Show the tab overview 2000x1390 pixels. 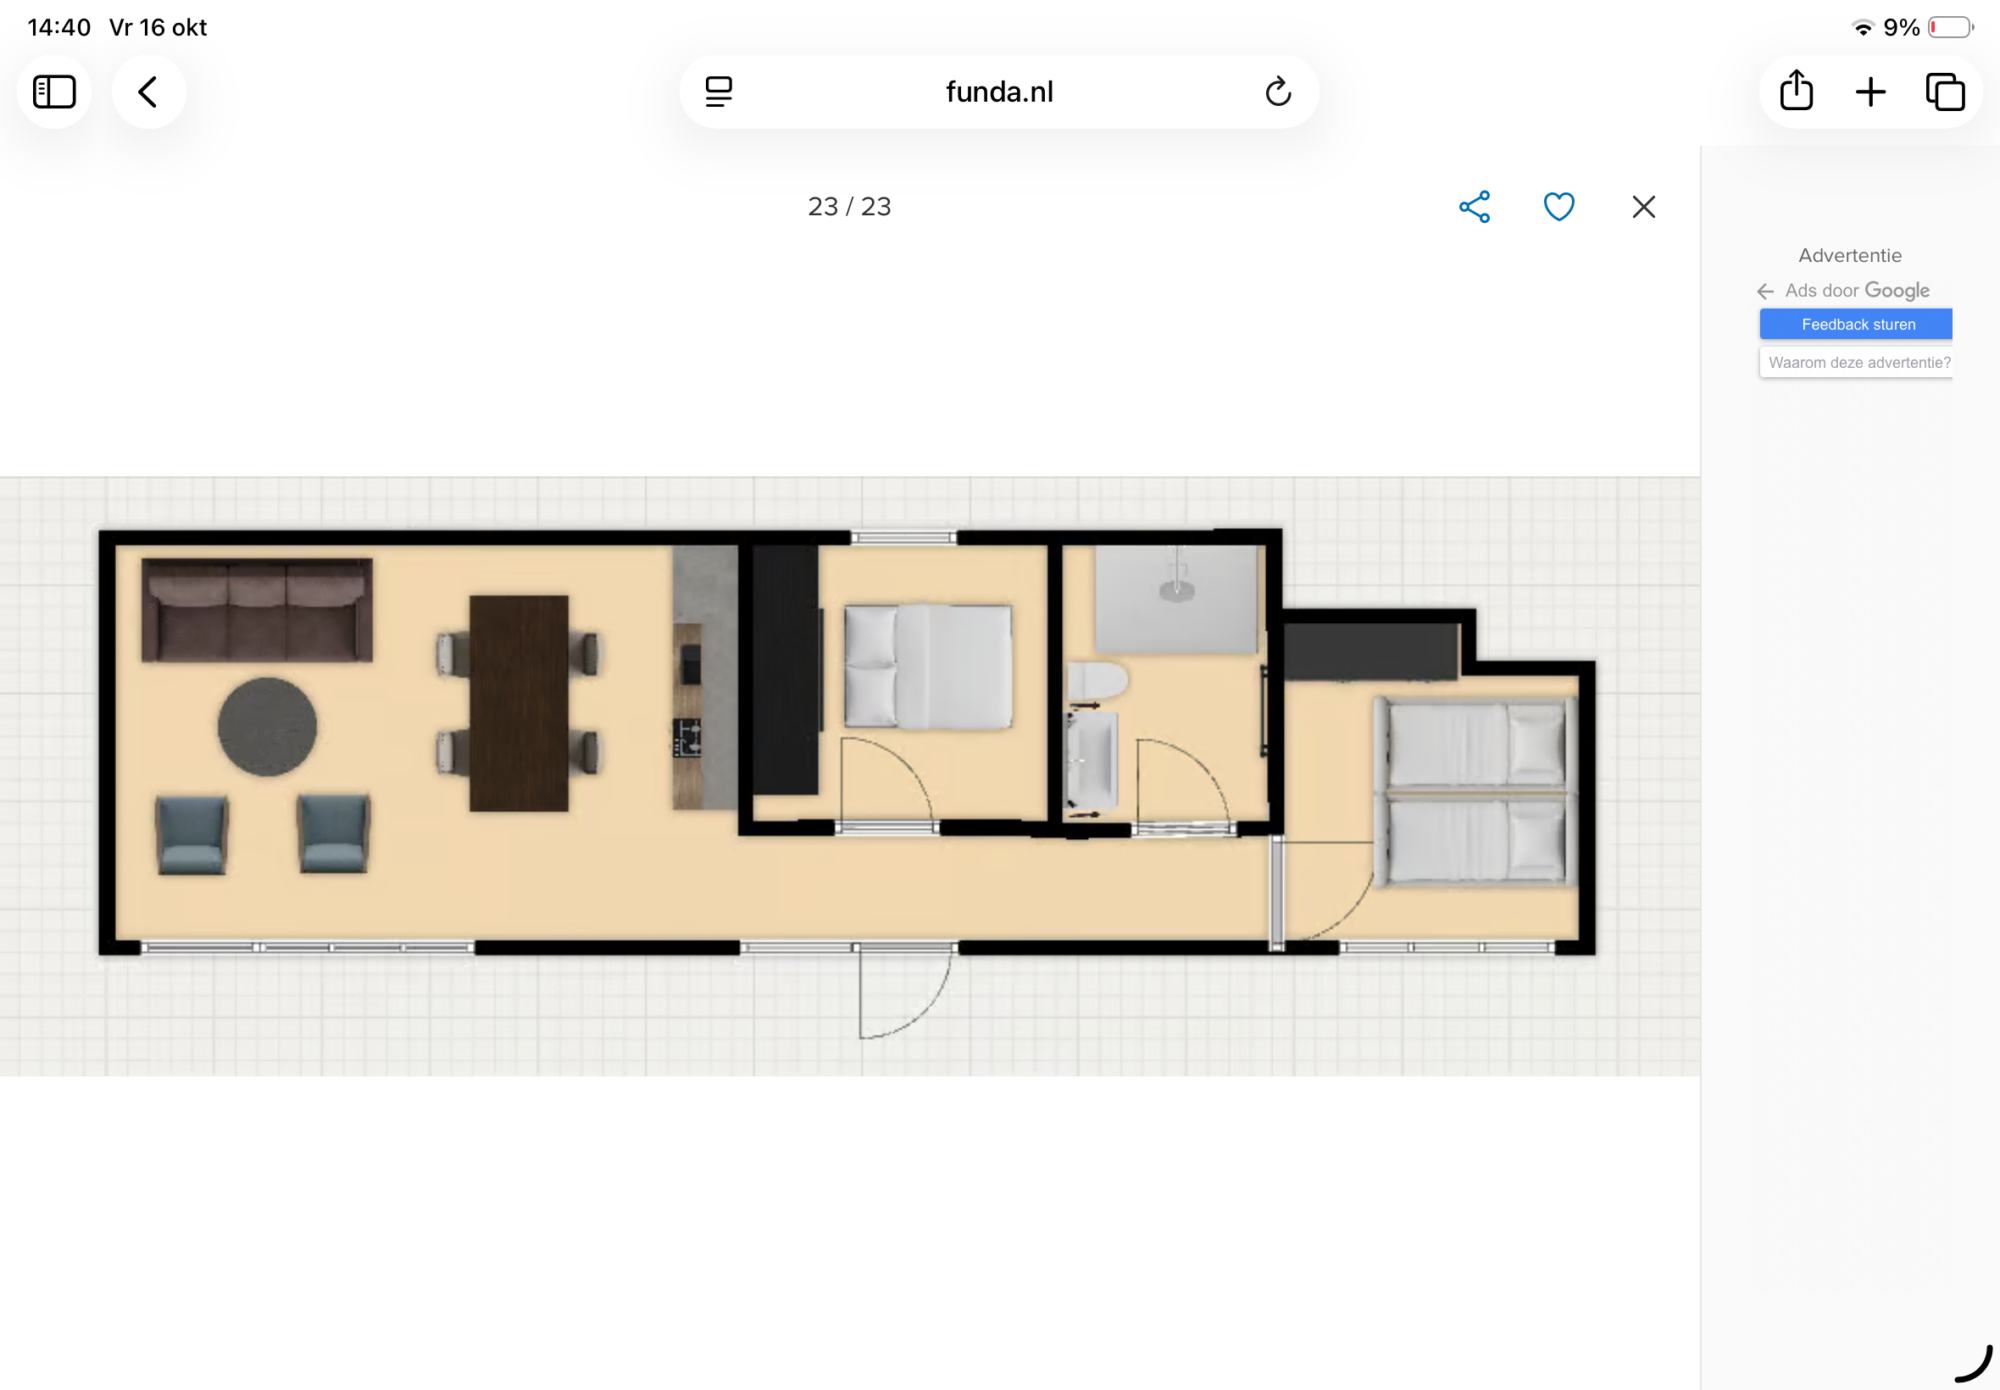coord(1945,92)
